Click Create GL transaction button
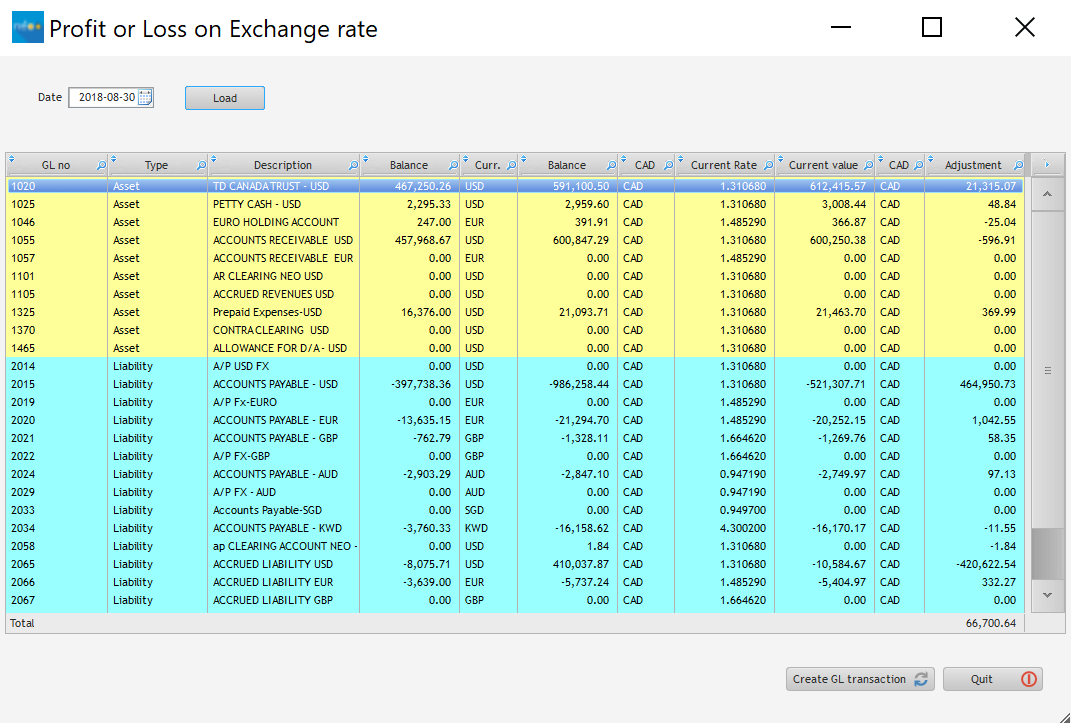Image resolution: width=1071 pixels, height=723 pixels. pos(860,679)
